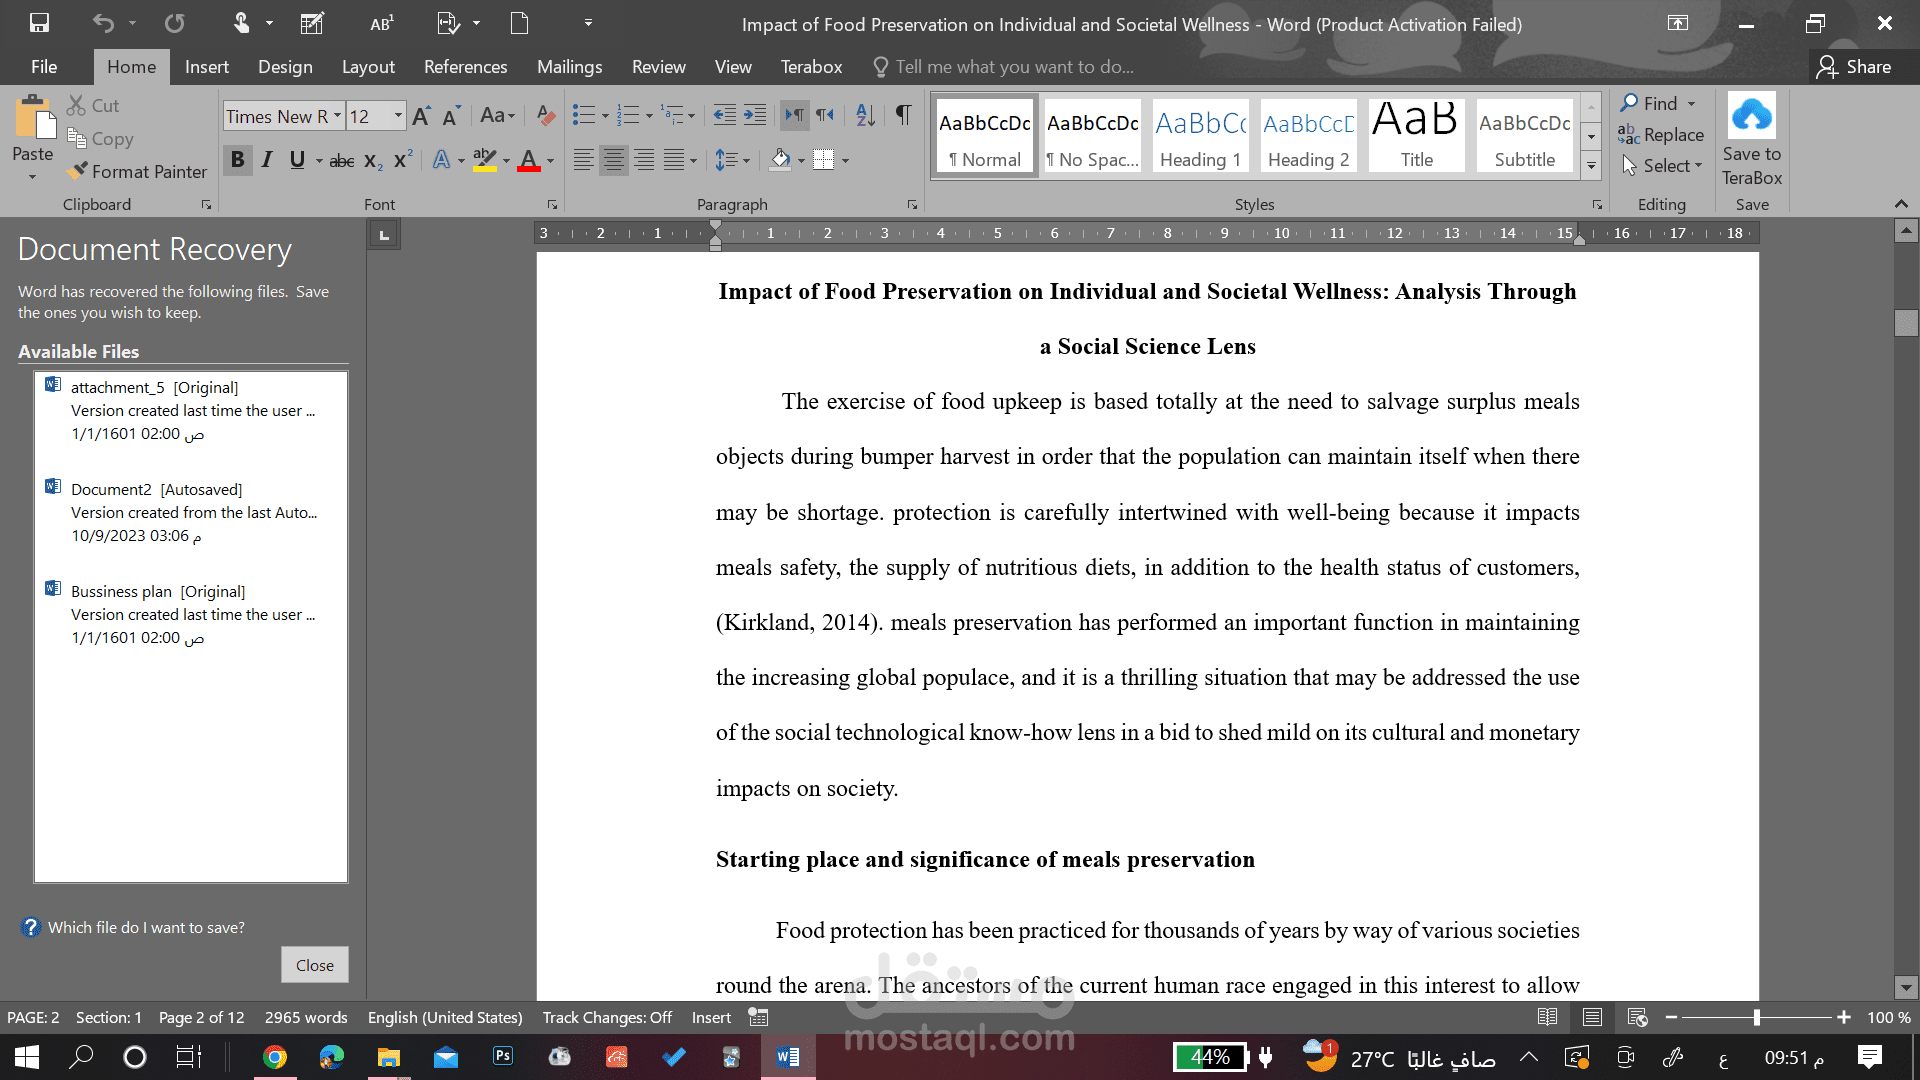1920x1080 pixels.
Task: Toggle Subscript formatting
Action: click(373, 161)
